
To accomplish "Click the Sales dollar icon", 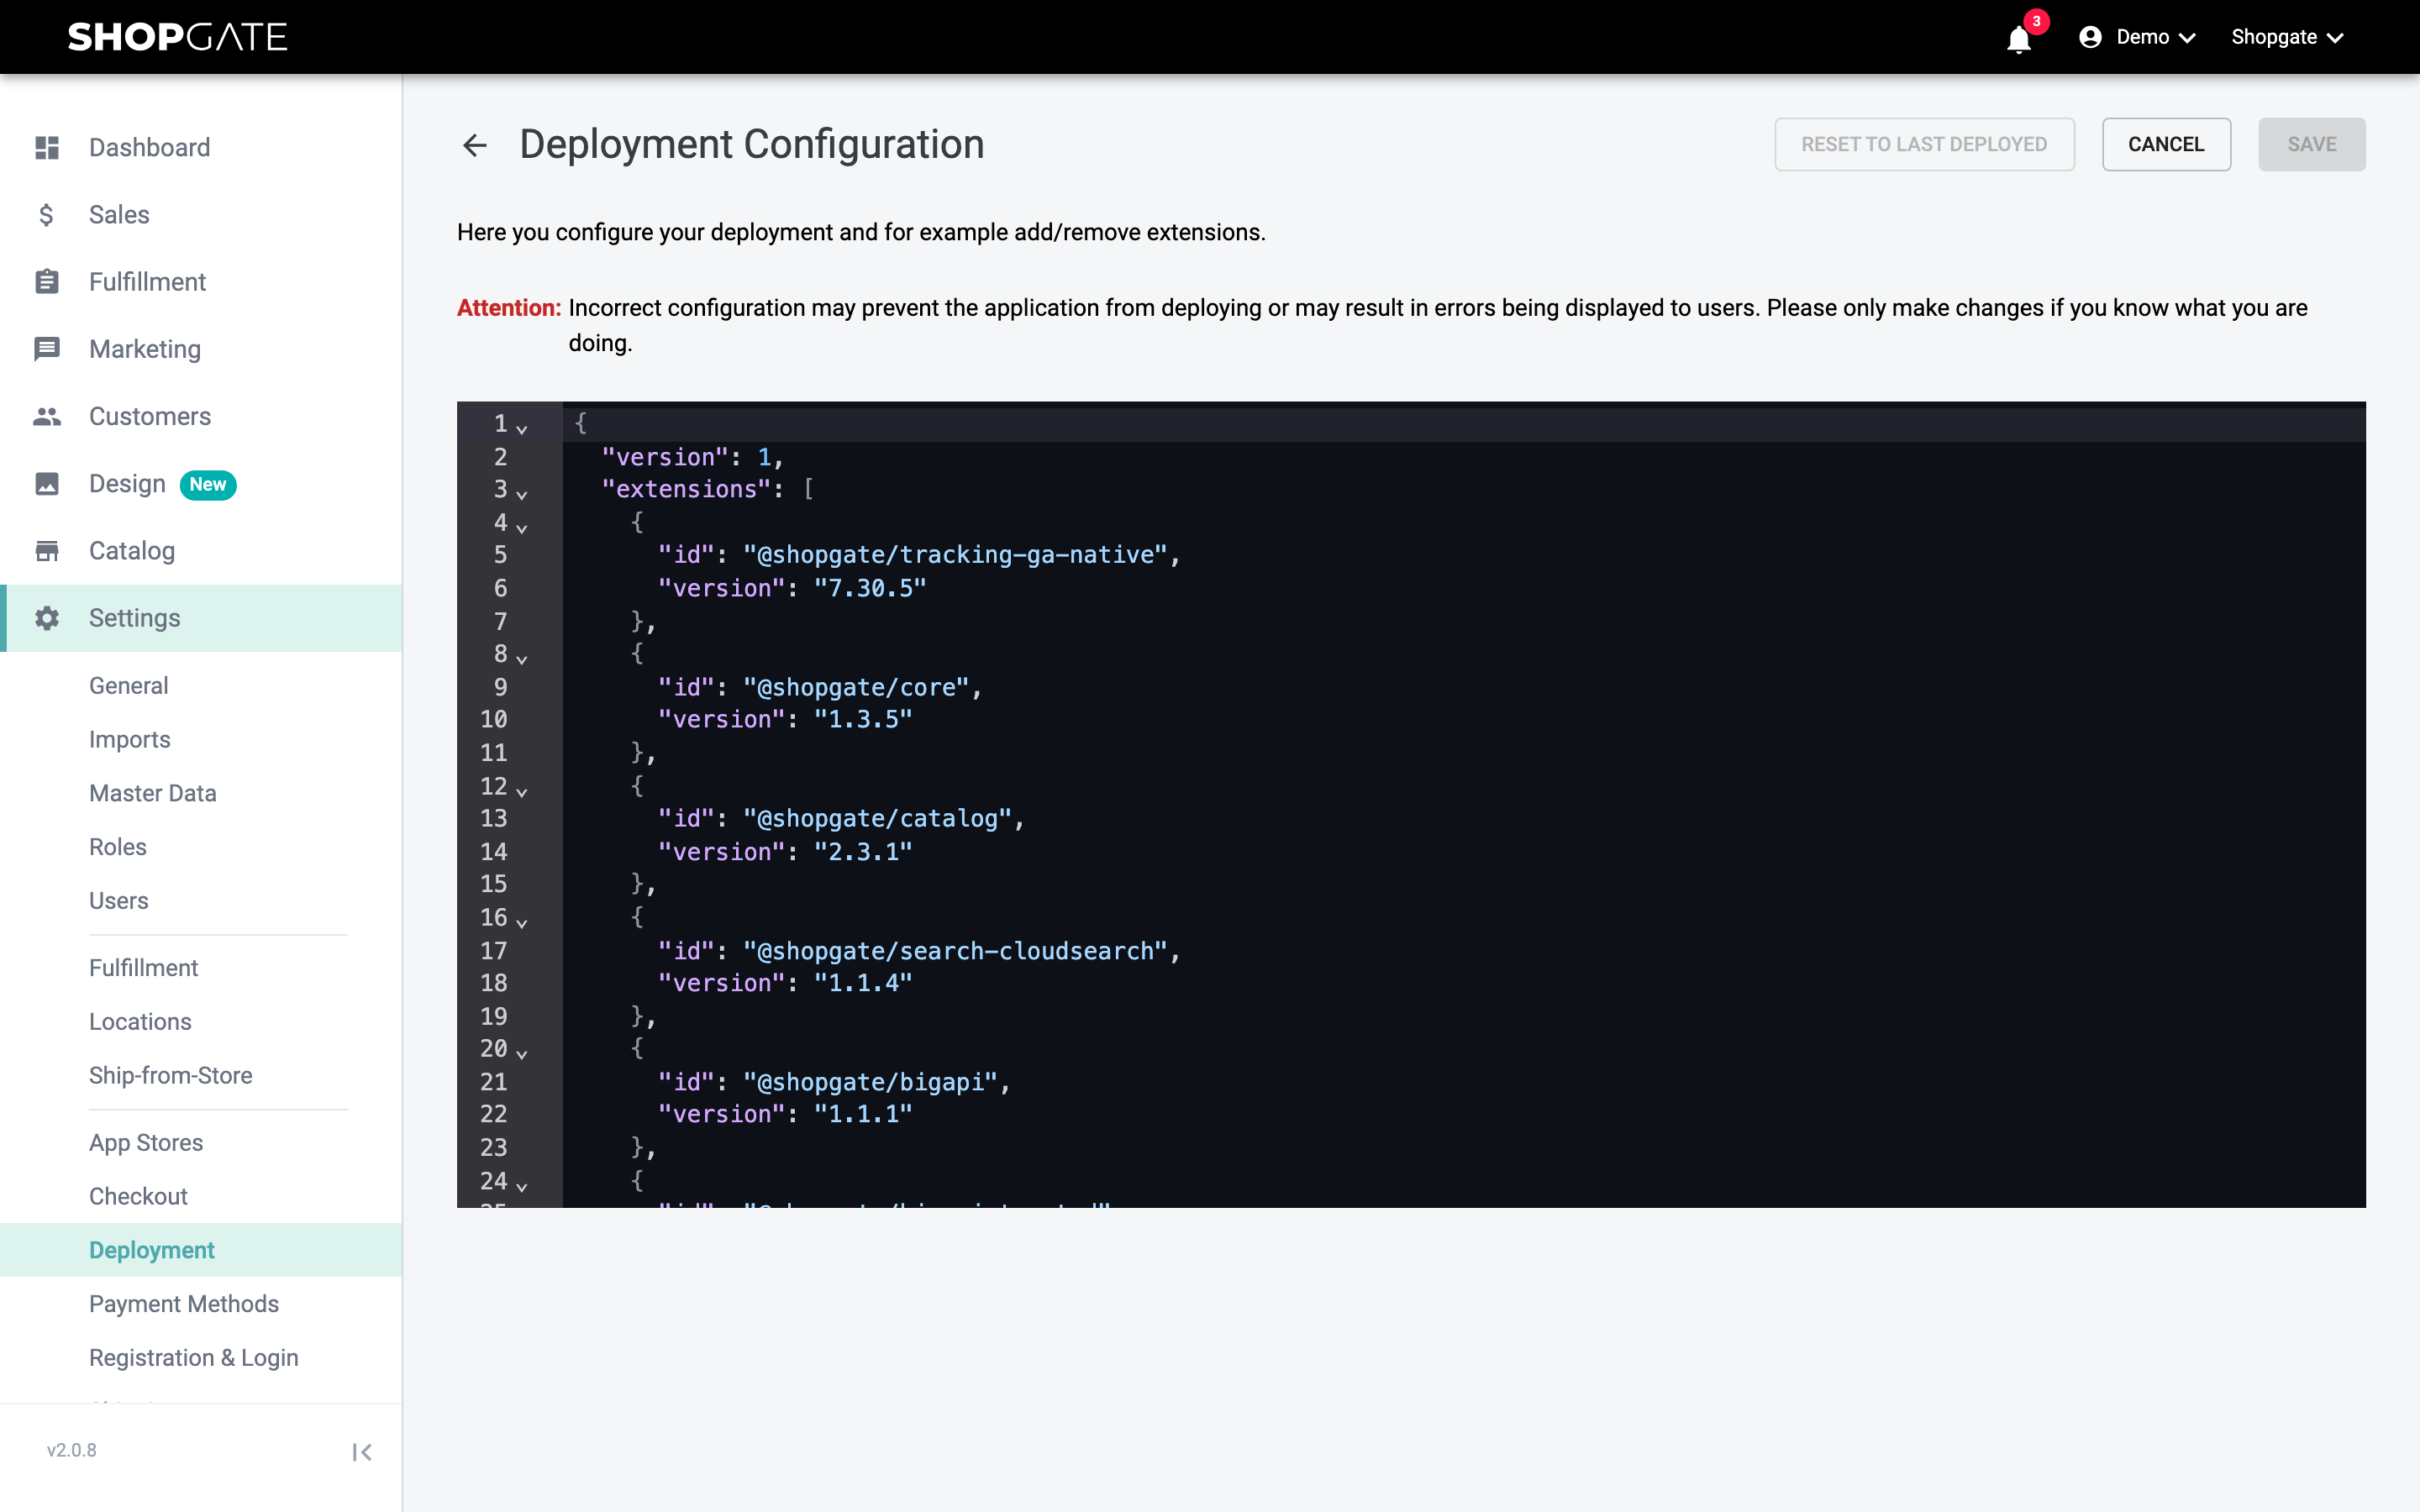I will [47, 215].
